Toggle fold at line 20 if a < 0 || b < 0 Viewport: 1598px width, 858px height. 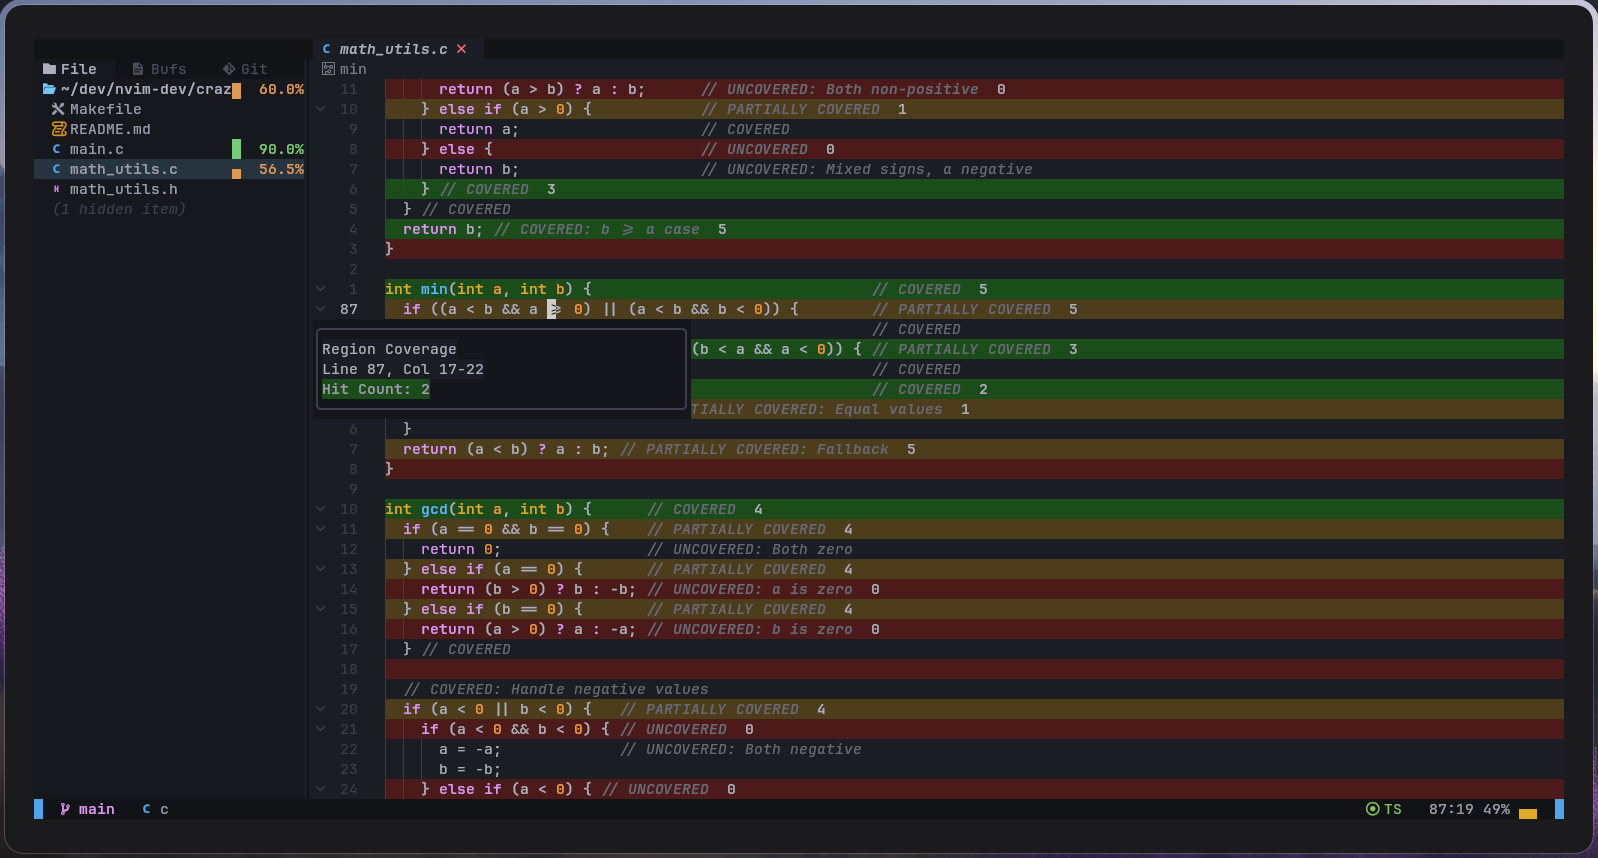point(320,709)
